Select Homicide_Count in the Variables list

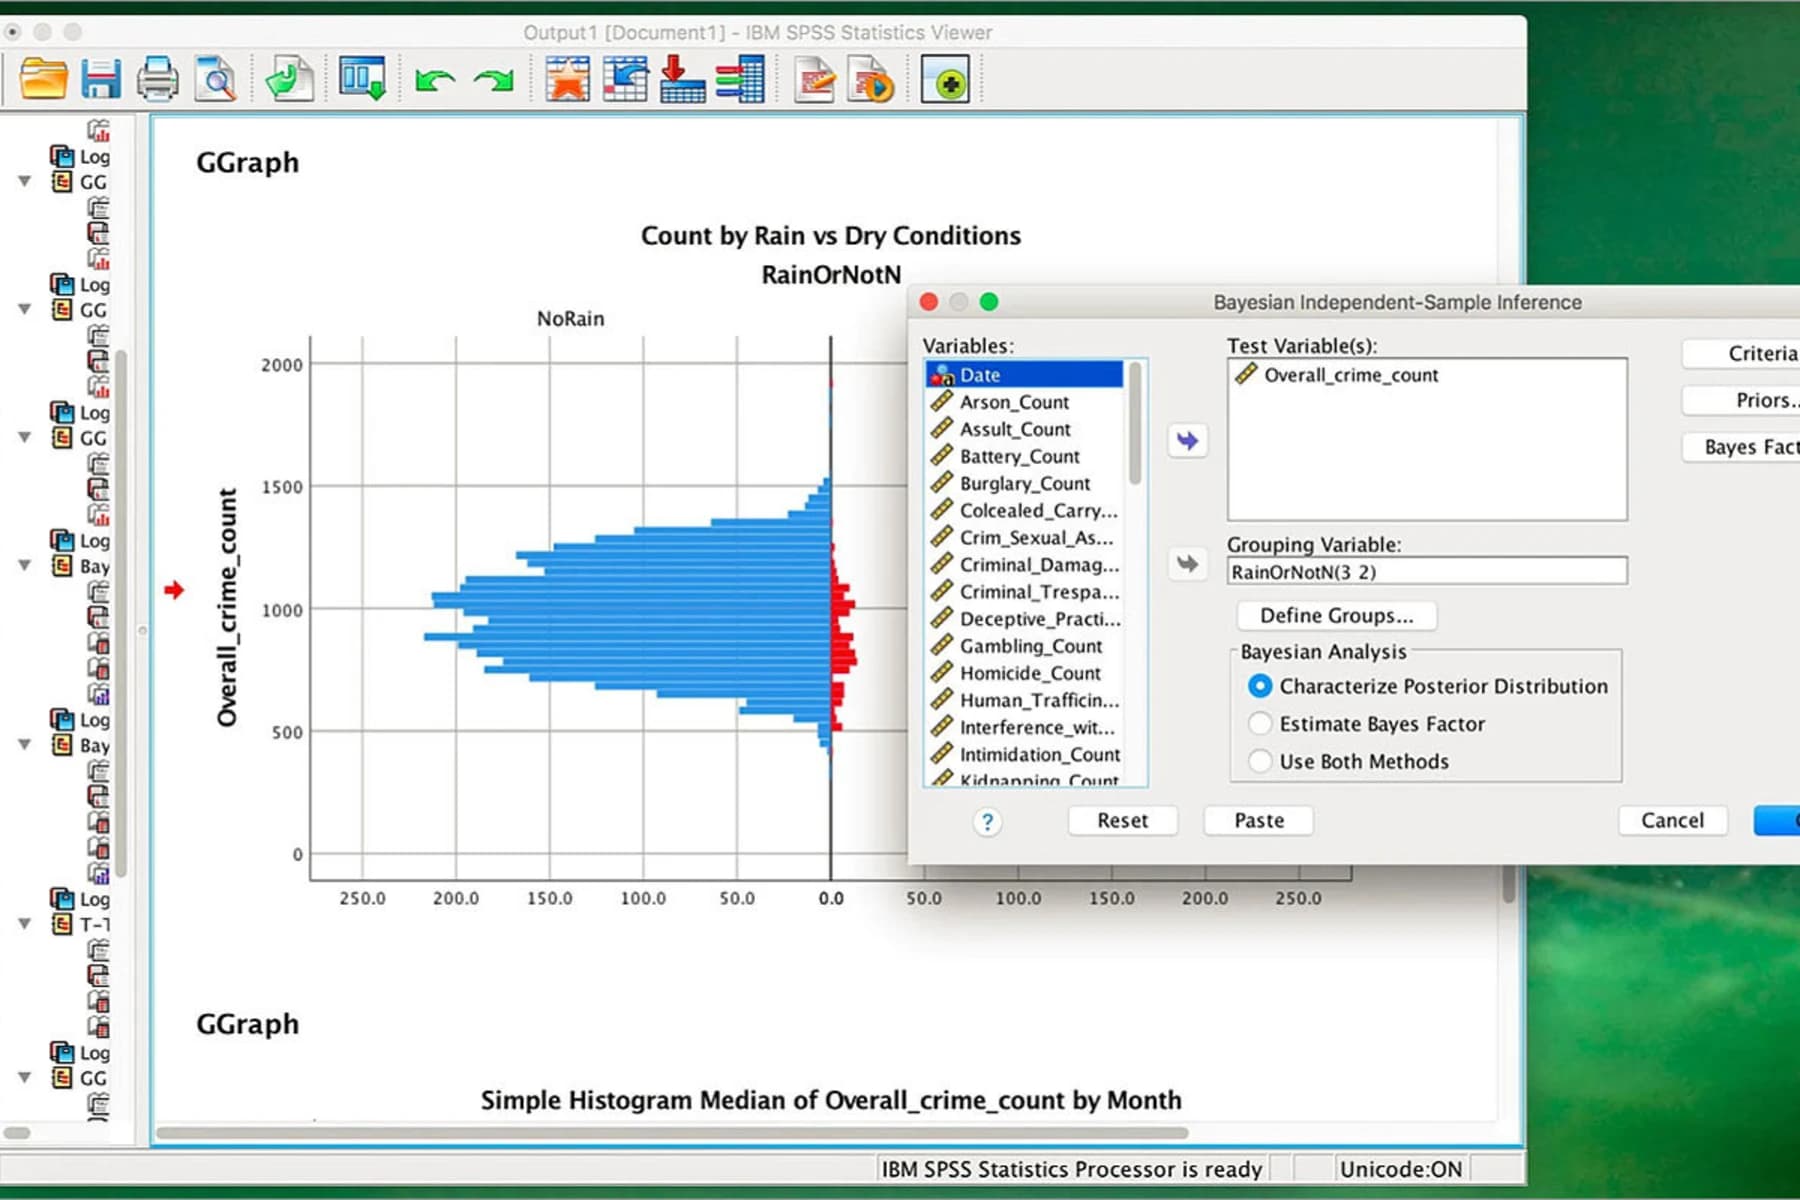(1030, 673)
